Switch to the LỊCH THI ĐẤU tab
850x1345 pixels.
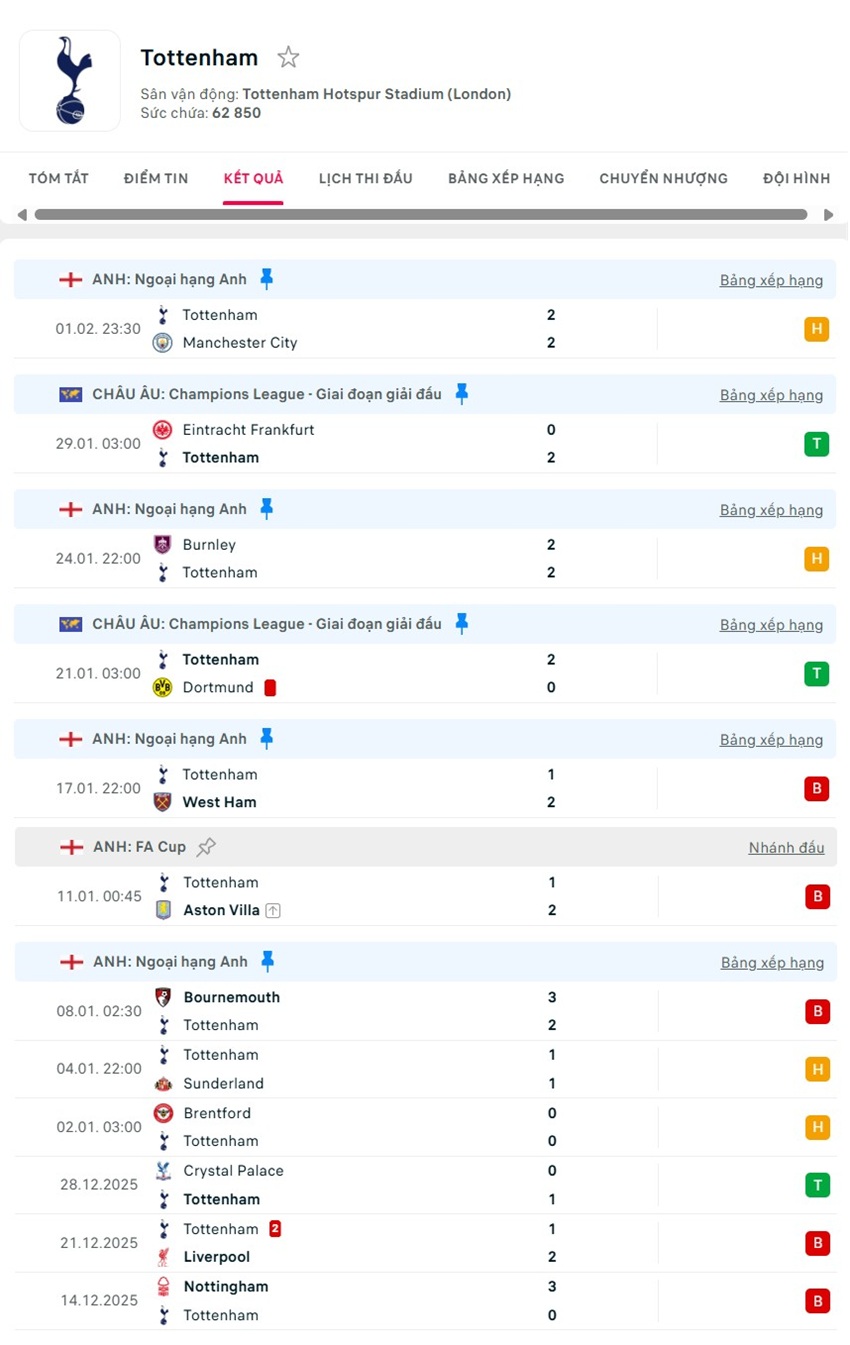364,178
